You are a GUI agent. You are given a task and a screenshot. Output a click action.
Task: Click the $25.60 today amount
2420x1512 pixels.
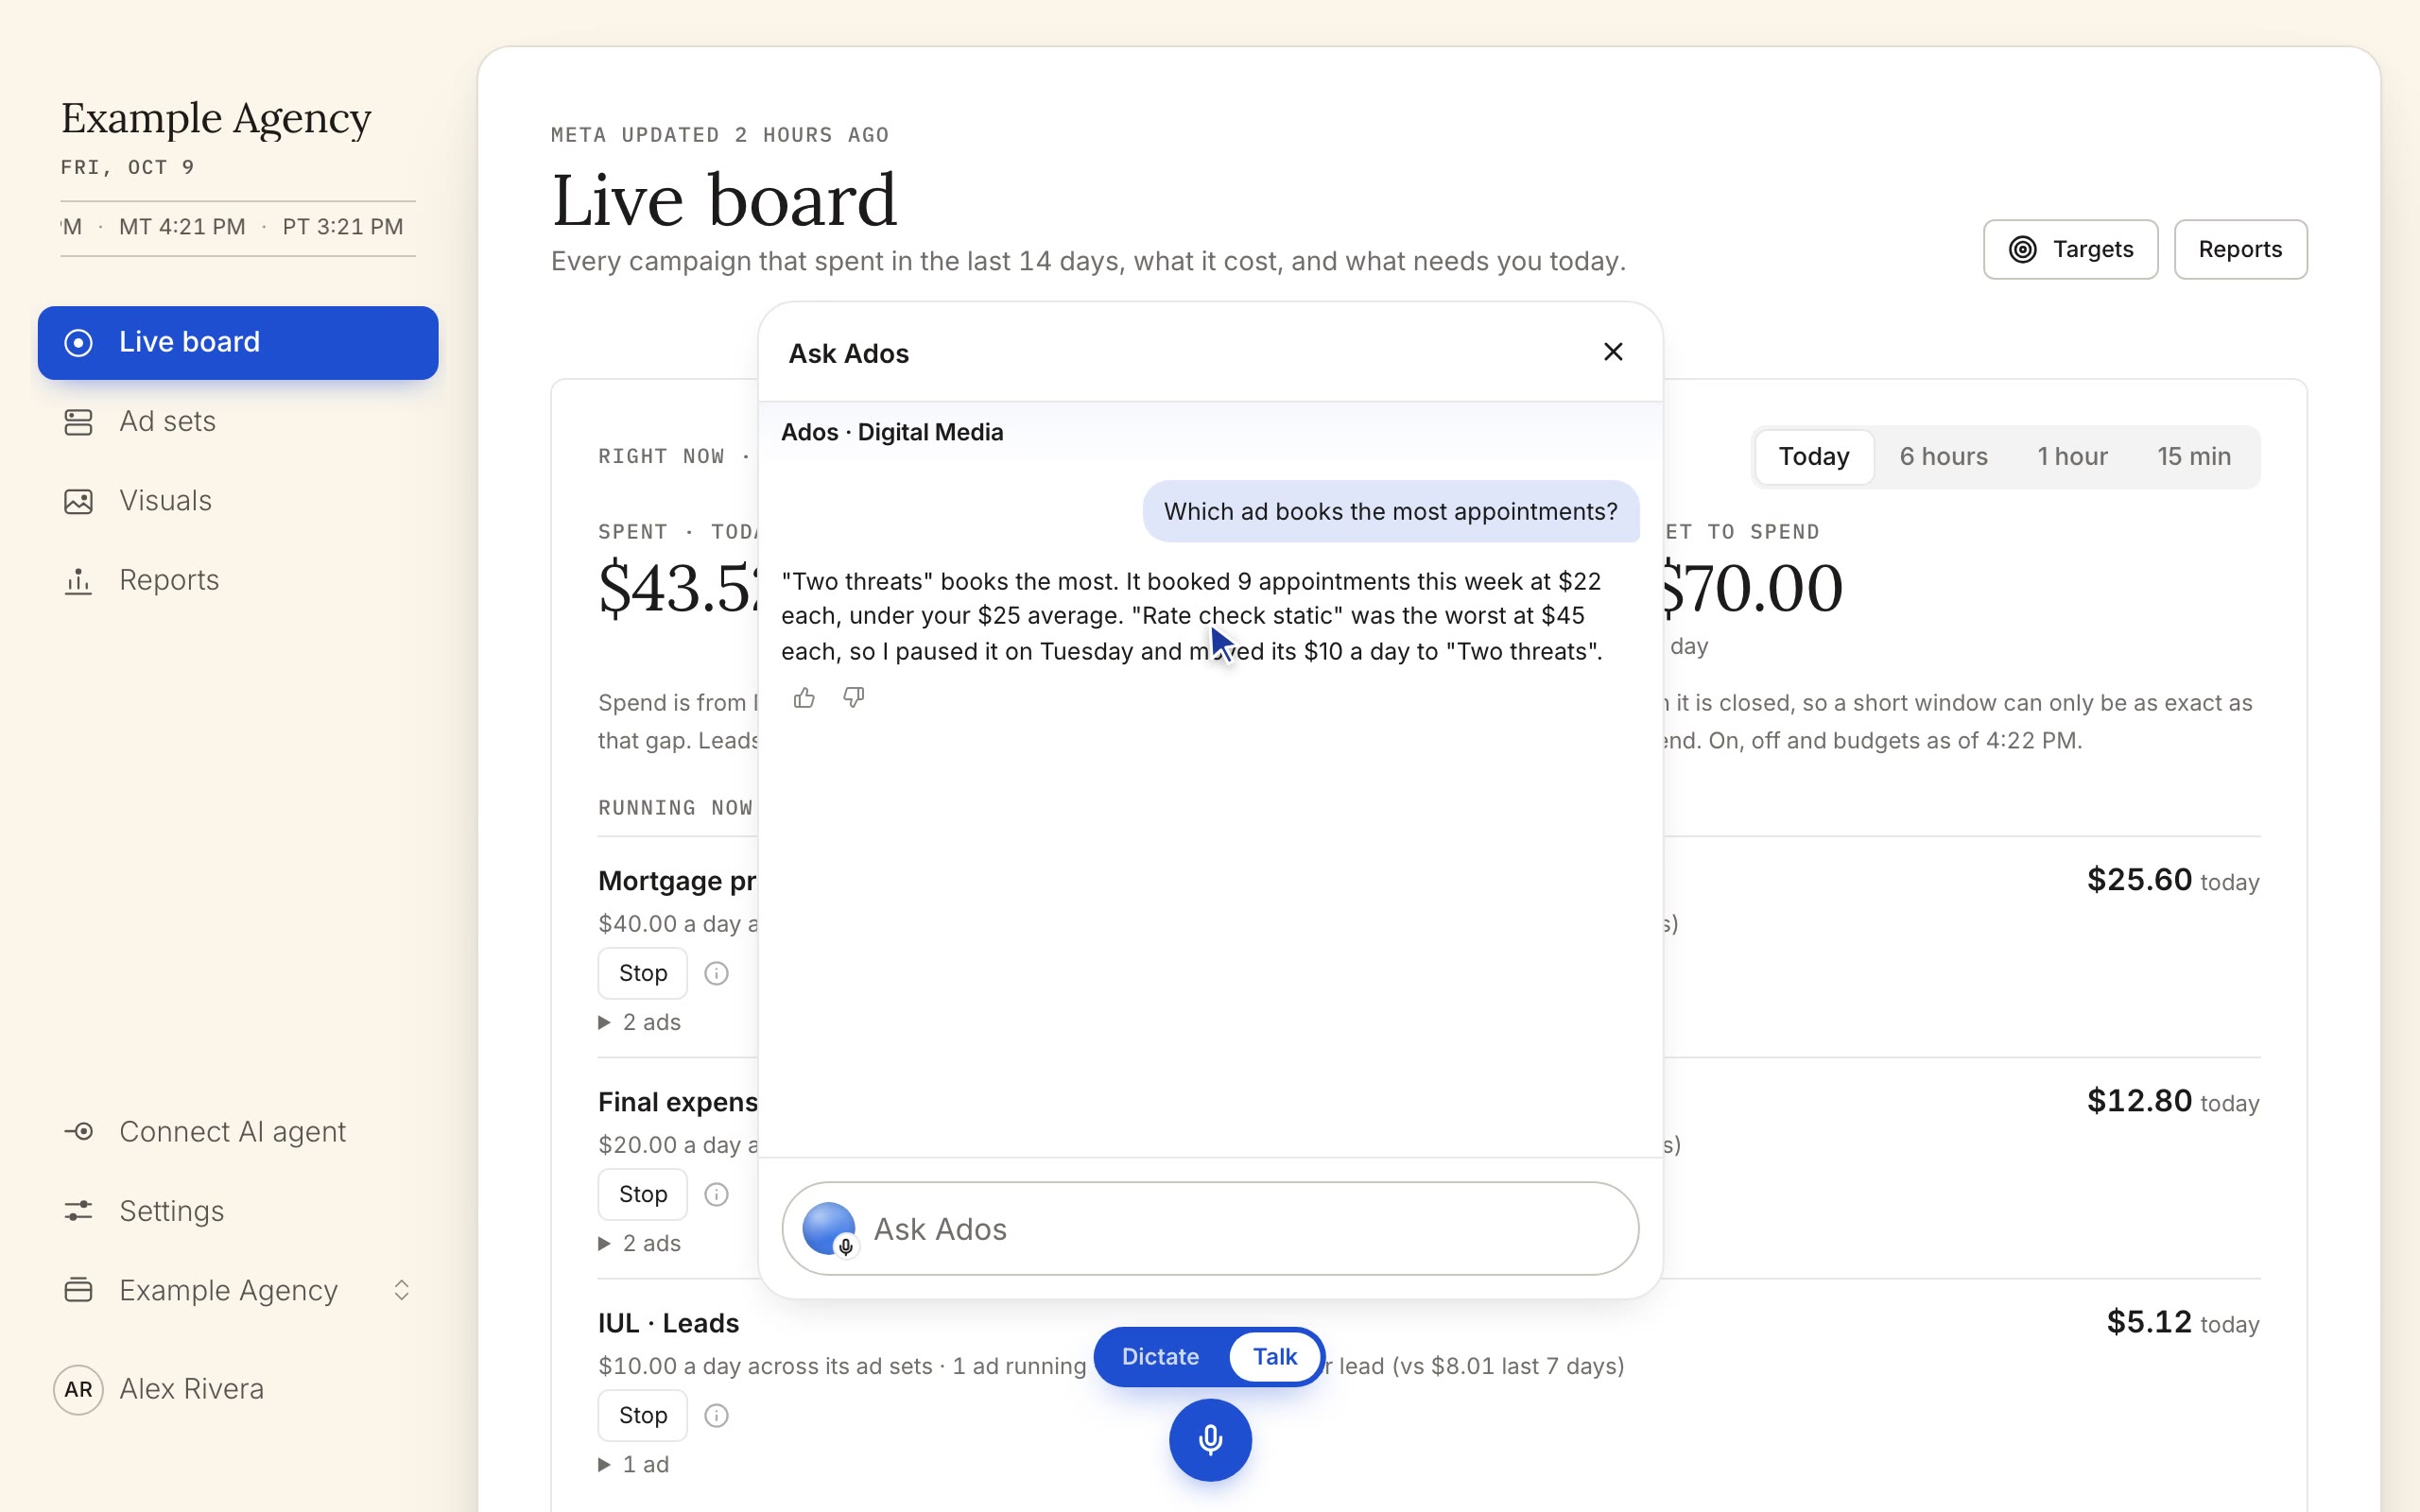pyautogui.click(x=2173, y=880)
